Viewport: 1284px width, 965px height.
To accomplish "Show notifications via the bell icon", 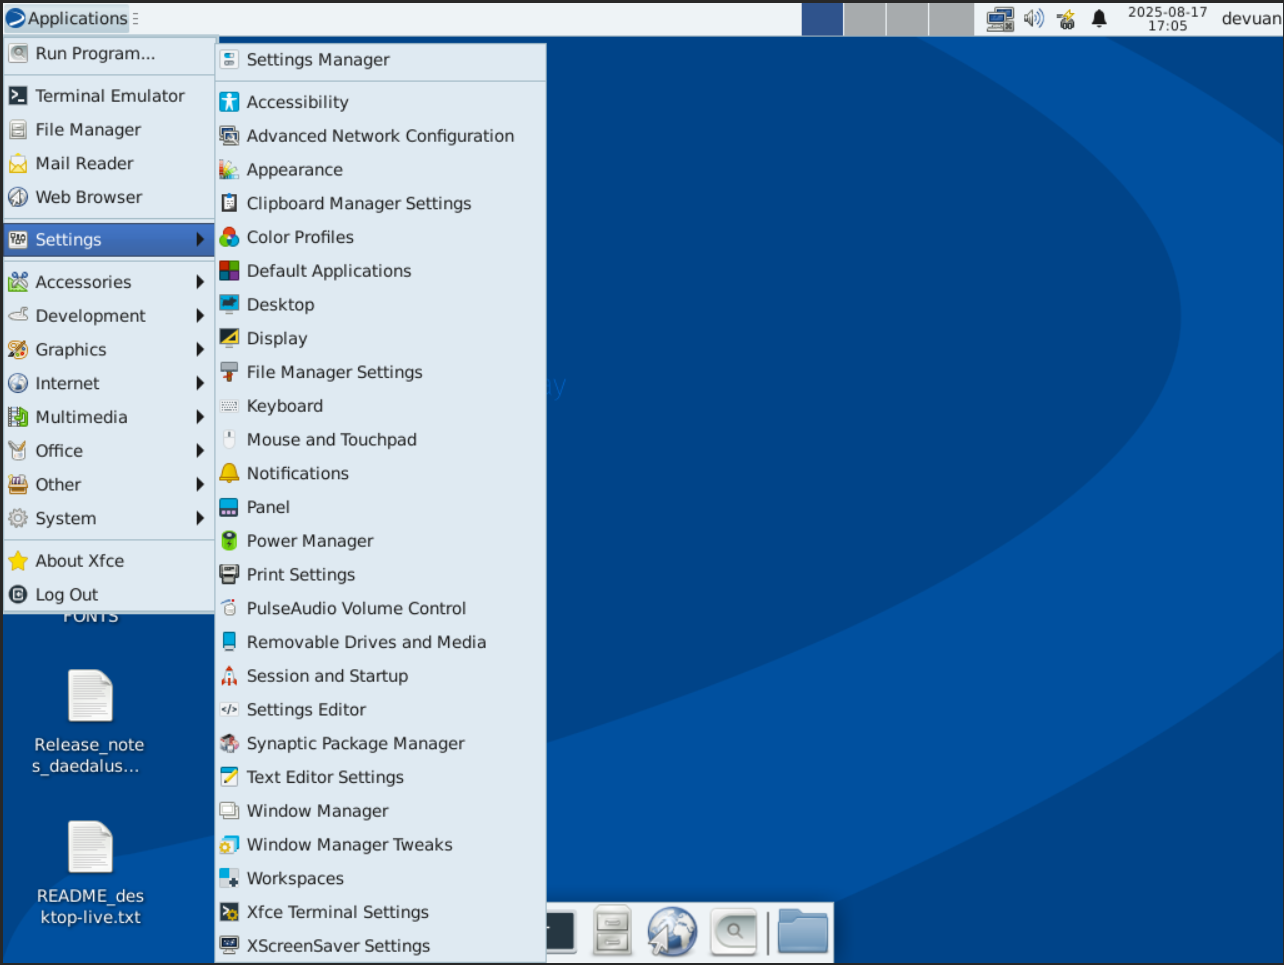I will click(x=1099, y=19).
